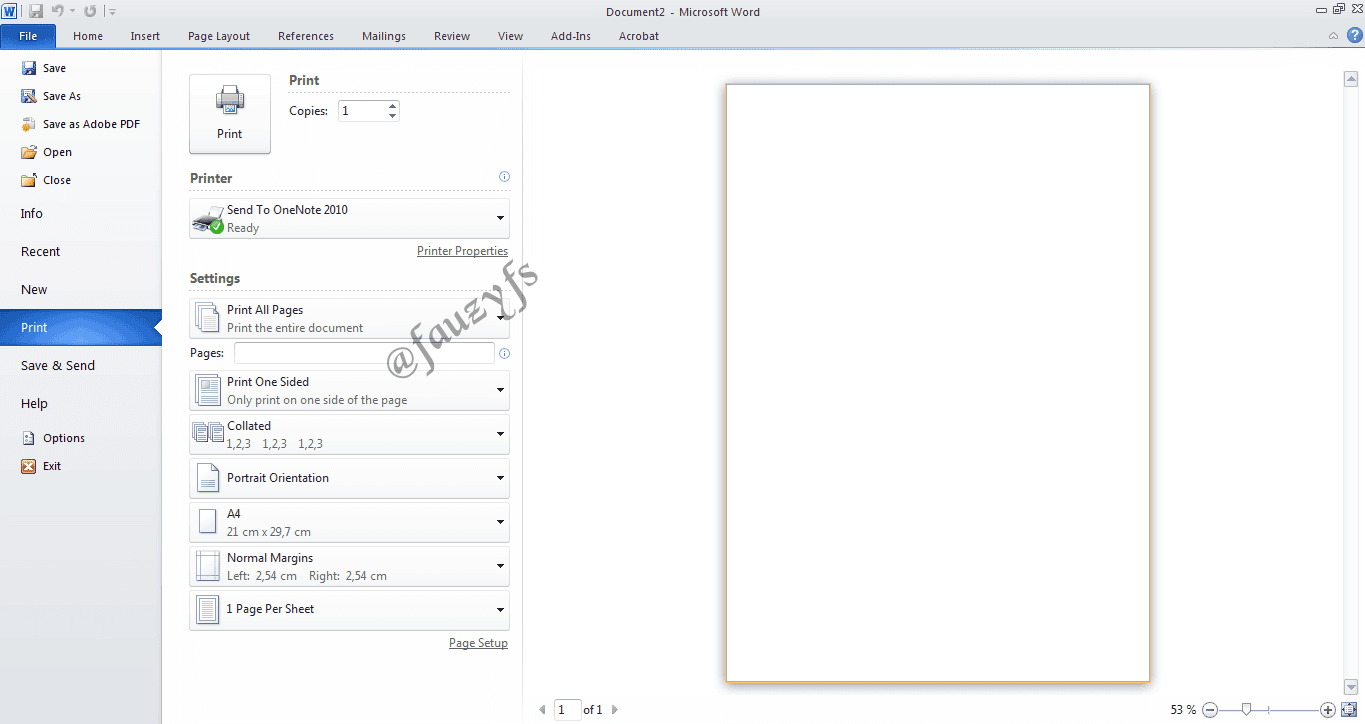Click inside the Pages input field
Viewport: 1365px width, 724px height.
click(x=363, y=352)
